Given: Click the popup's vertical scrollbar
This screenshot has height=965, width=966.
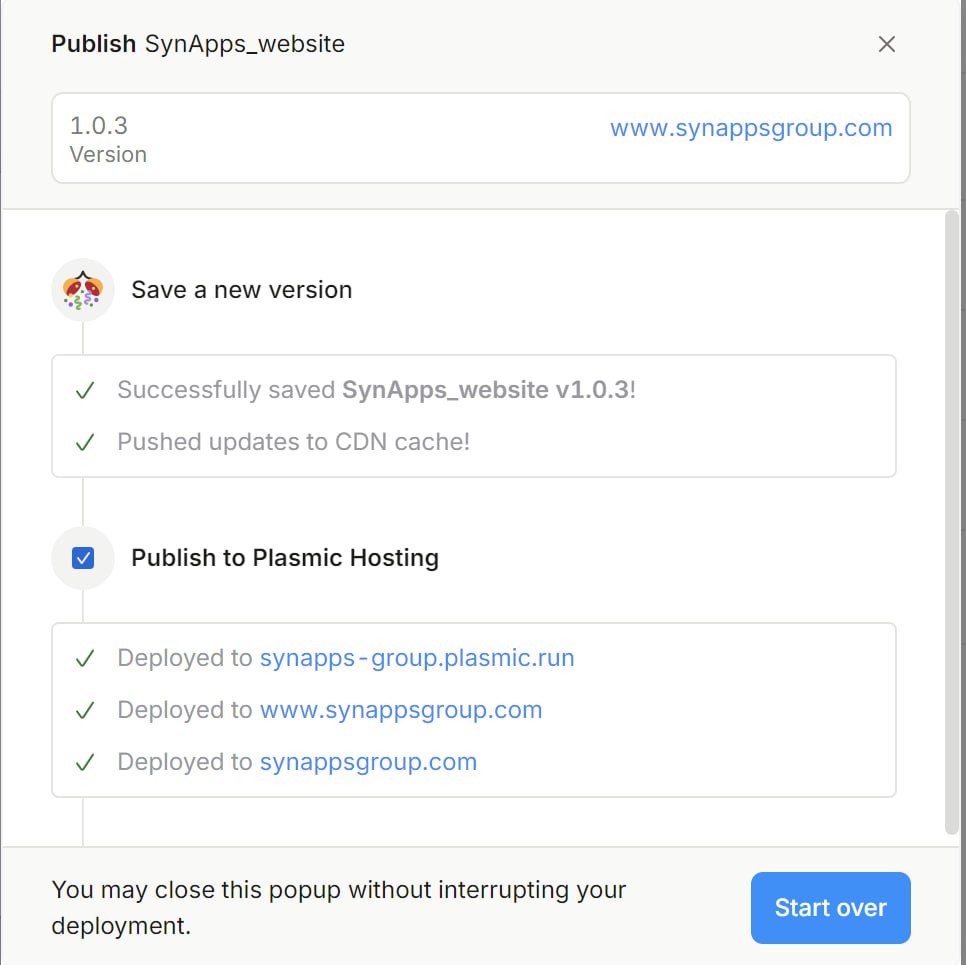Looking at the screenshot, I should pos(951,520).
